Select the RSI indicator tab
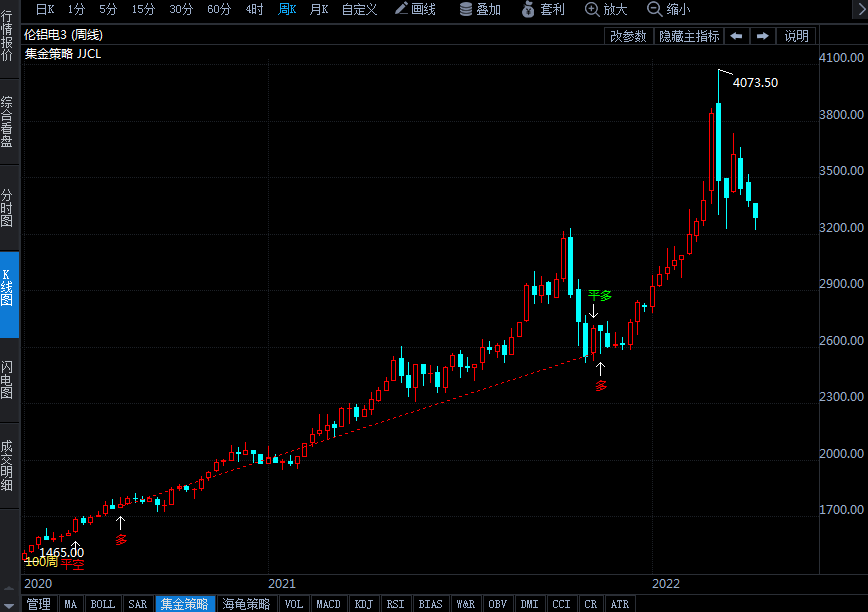The height and width of the screenshot is (612, 868). click(395, 604)
